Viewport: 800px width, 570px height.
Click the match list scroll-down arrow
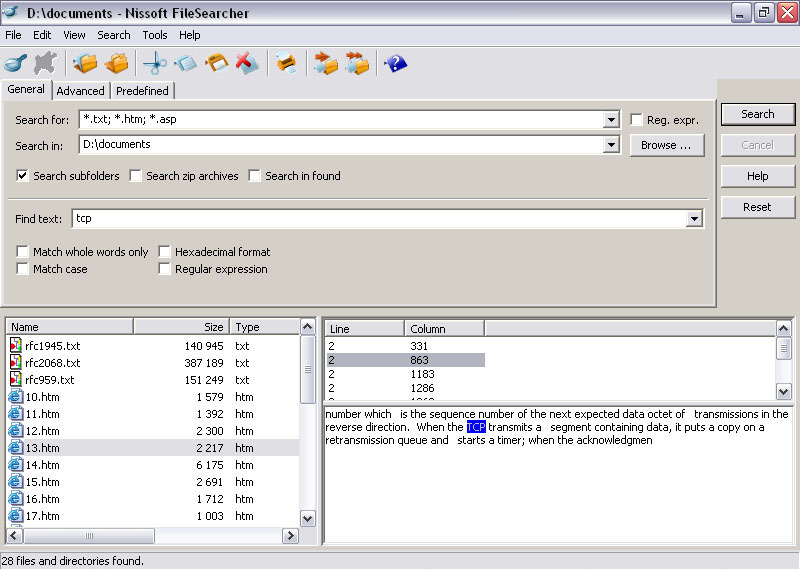(x=784, y=391)
